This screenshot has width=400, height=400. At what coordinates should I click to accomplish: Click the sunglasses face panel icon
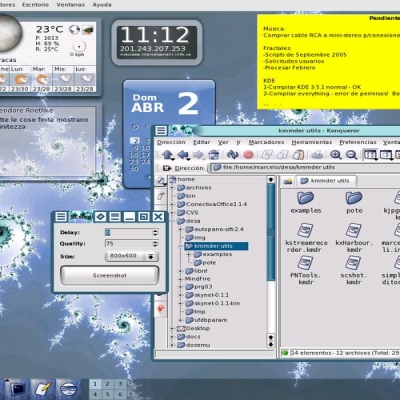[68, 389]
